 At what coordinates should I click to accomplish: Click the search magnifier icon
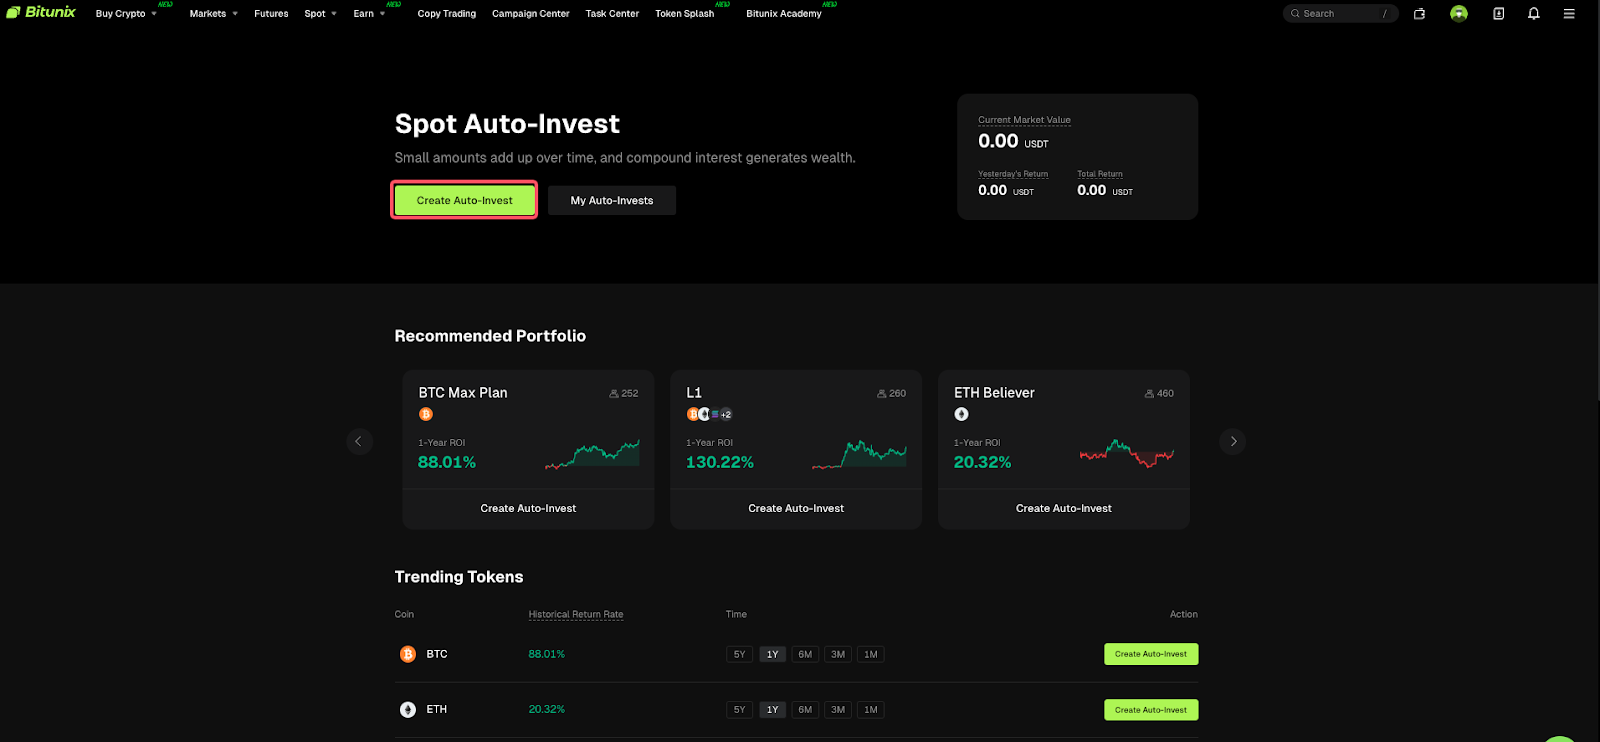click(1295, 14)
